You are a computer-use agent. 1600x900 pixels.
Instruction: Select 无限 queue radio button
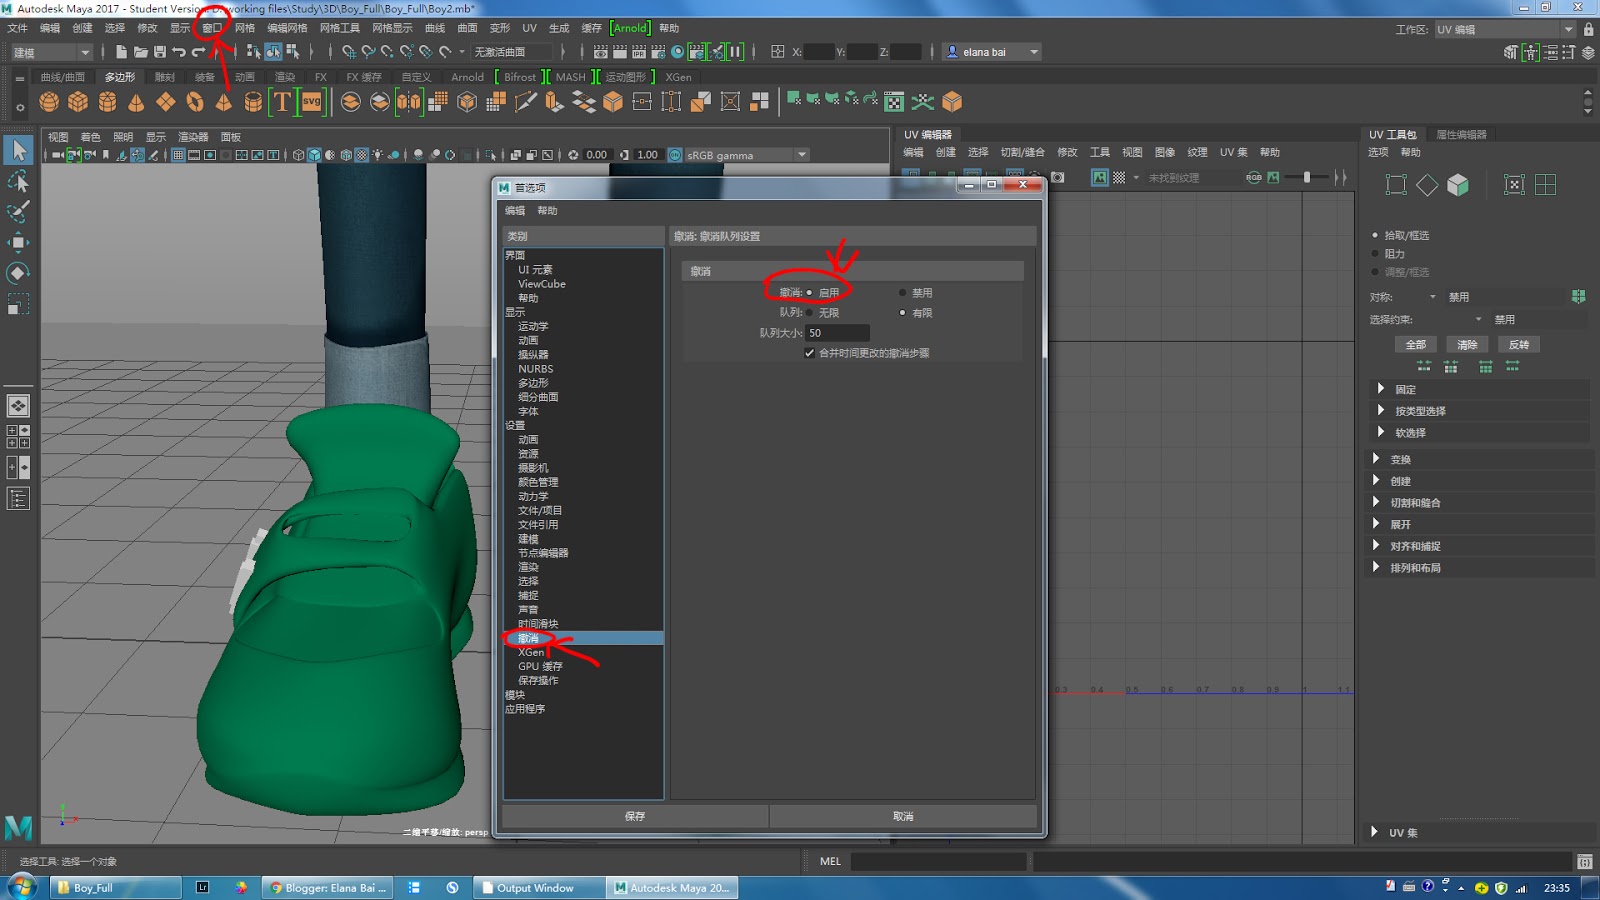click(x=809, y=313)
